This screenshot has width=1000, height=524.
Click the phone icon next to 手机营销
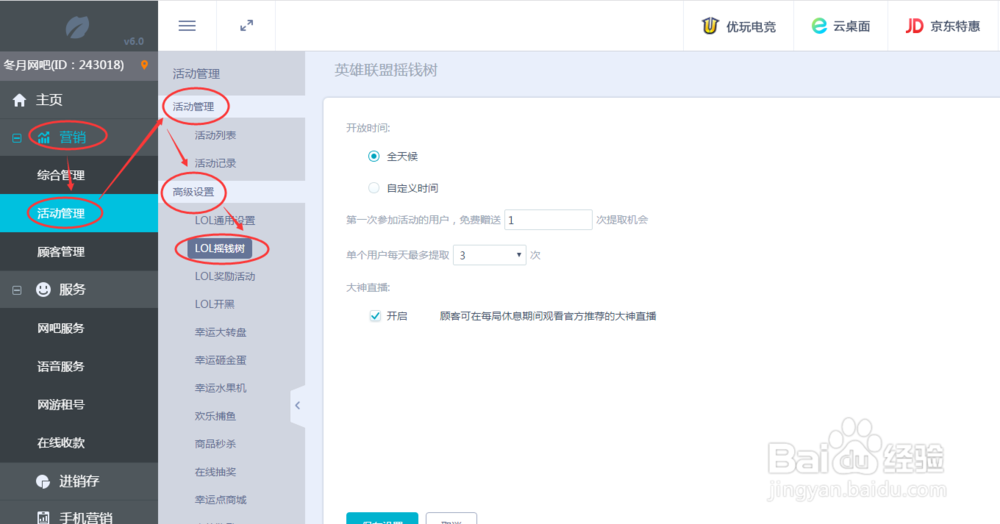[x=43, y=518]
